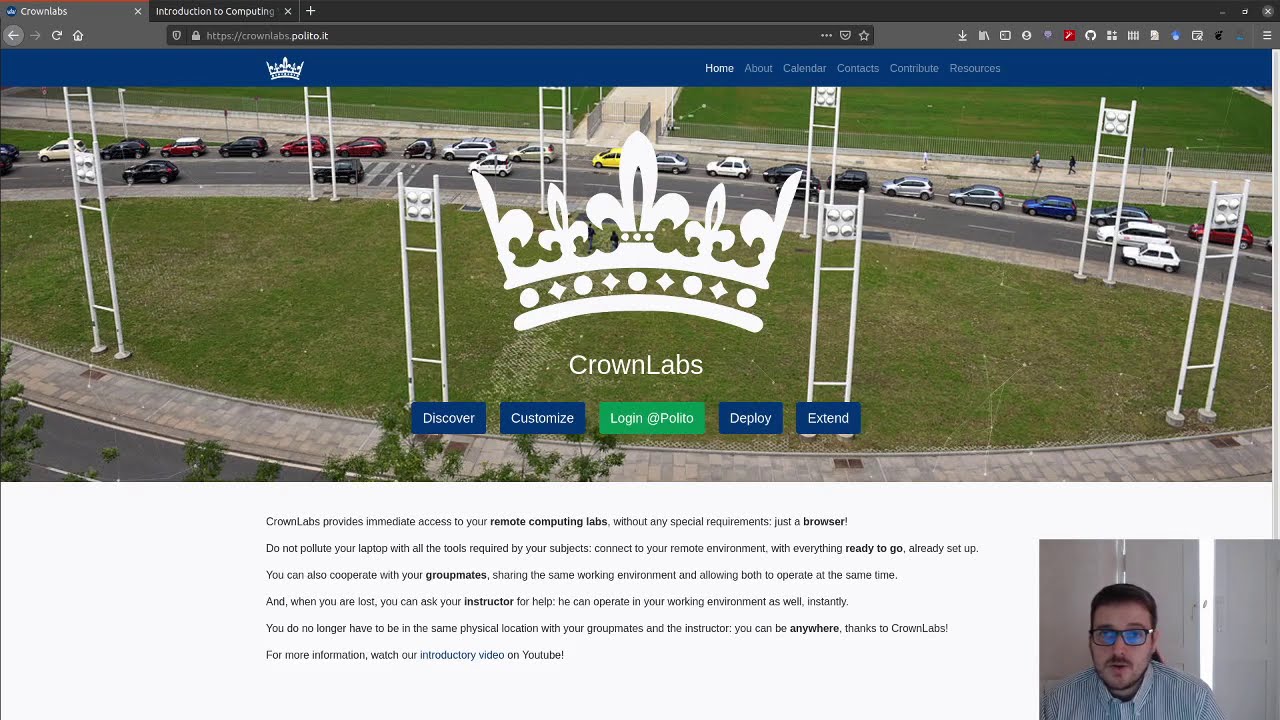Reload the page with the refresh icon
Image resolution: width=1280 pixels, height=720 pixels.
pos(57,35)
